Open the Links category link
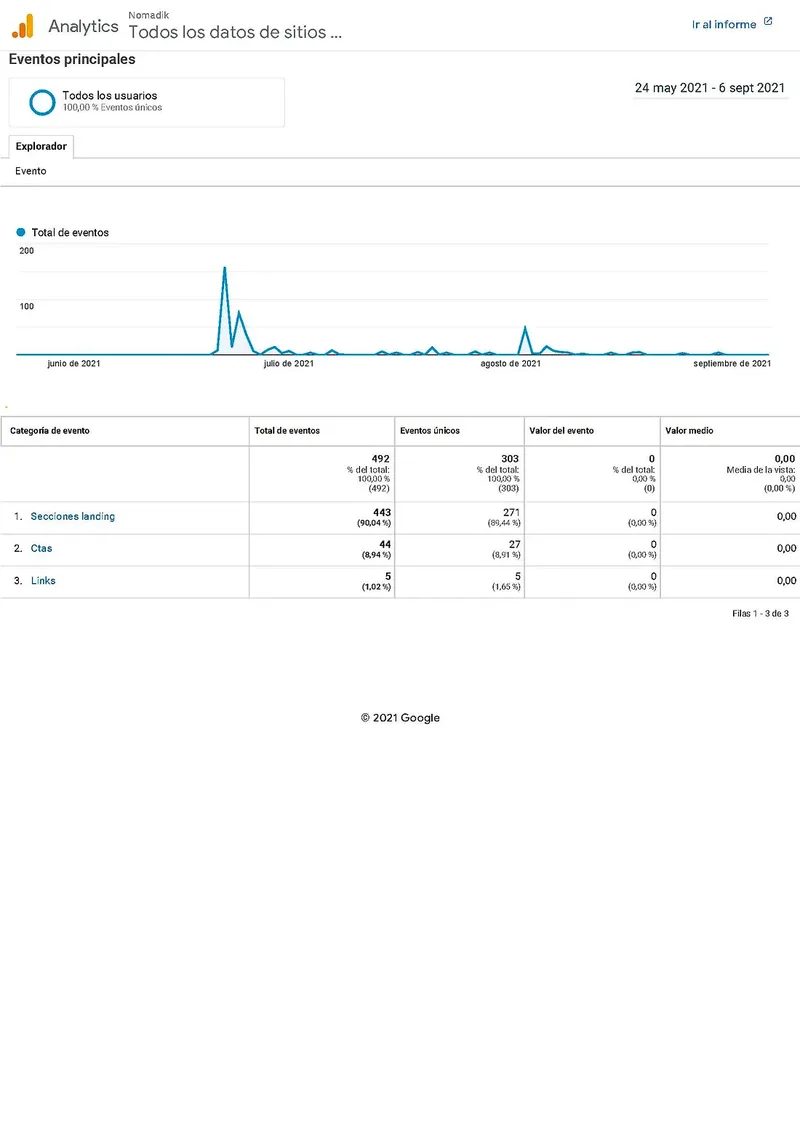This screenshot has width=800, height=1132. click(43, 580)
